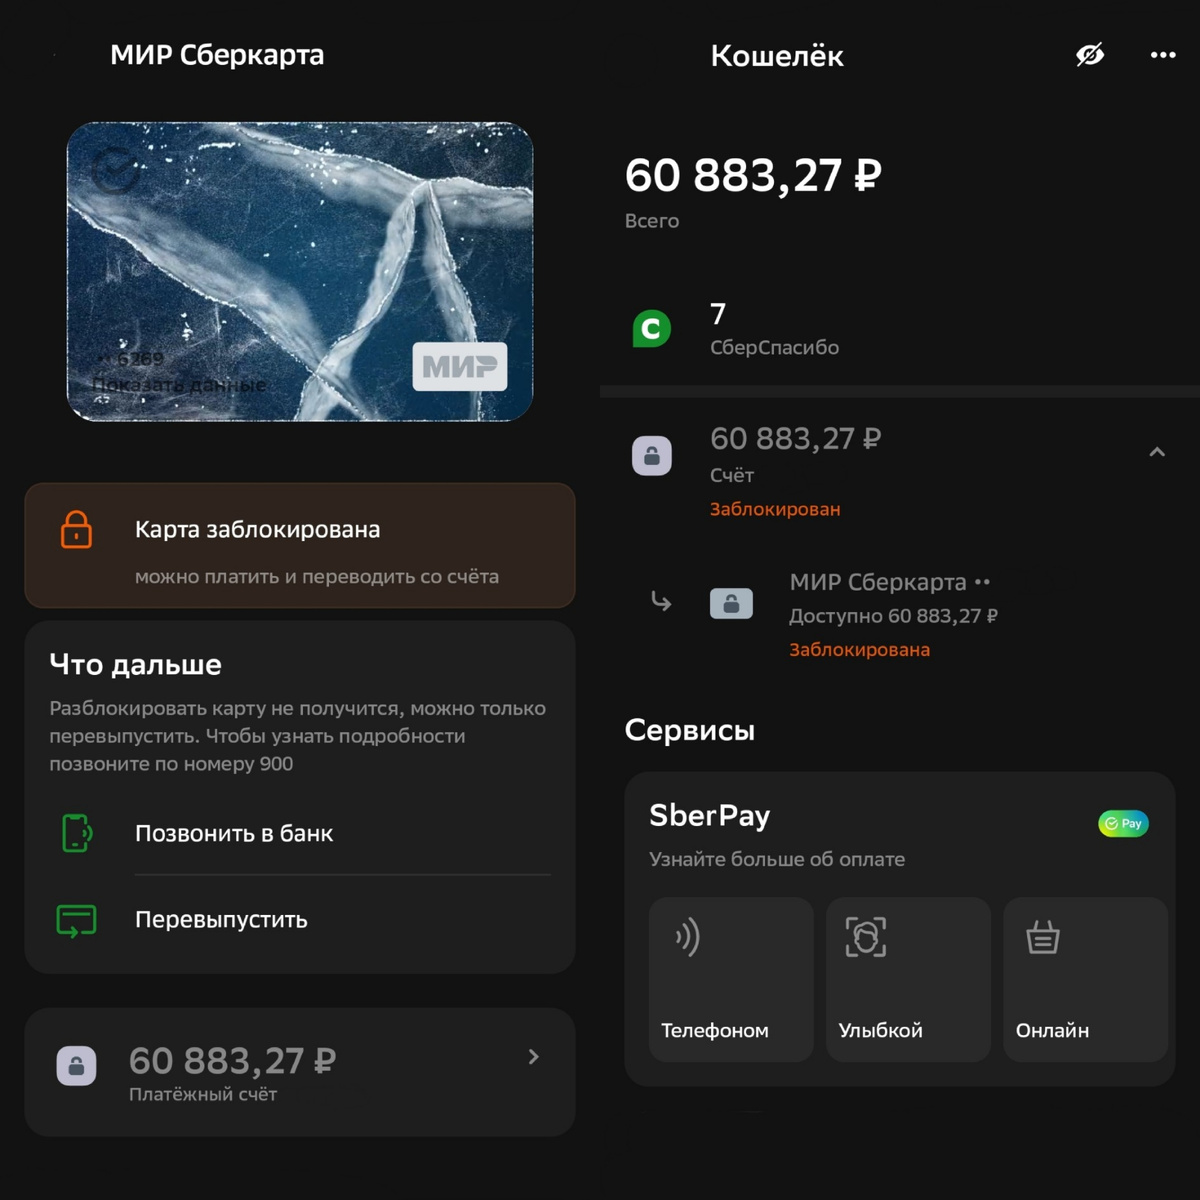
Task: Tap lock card icon next to МИР Сберкарта
Action: [731, 603]
